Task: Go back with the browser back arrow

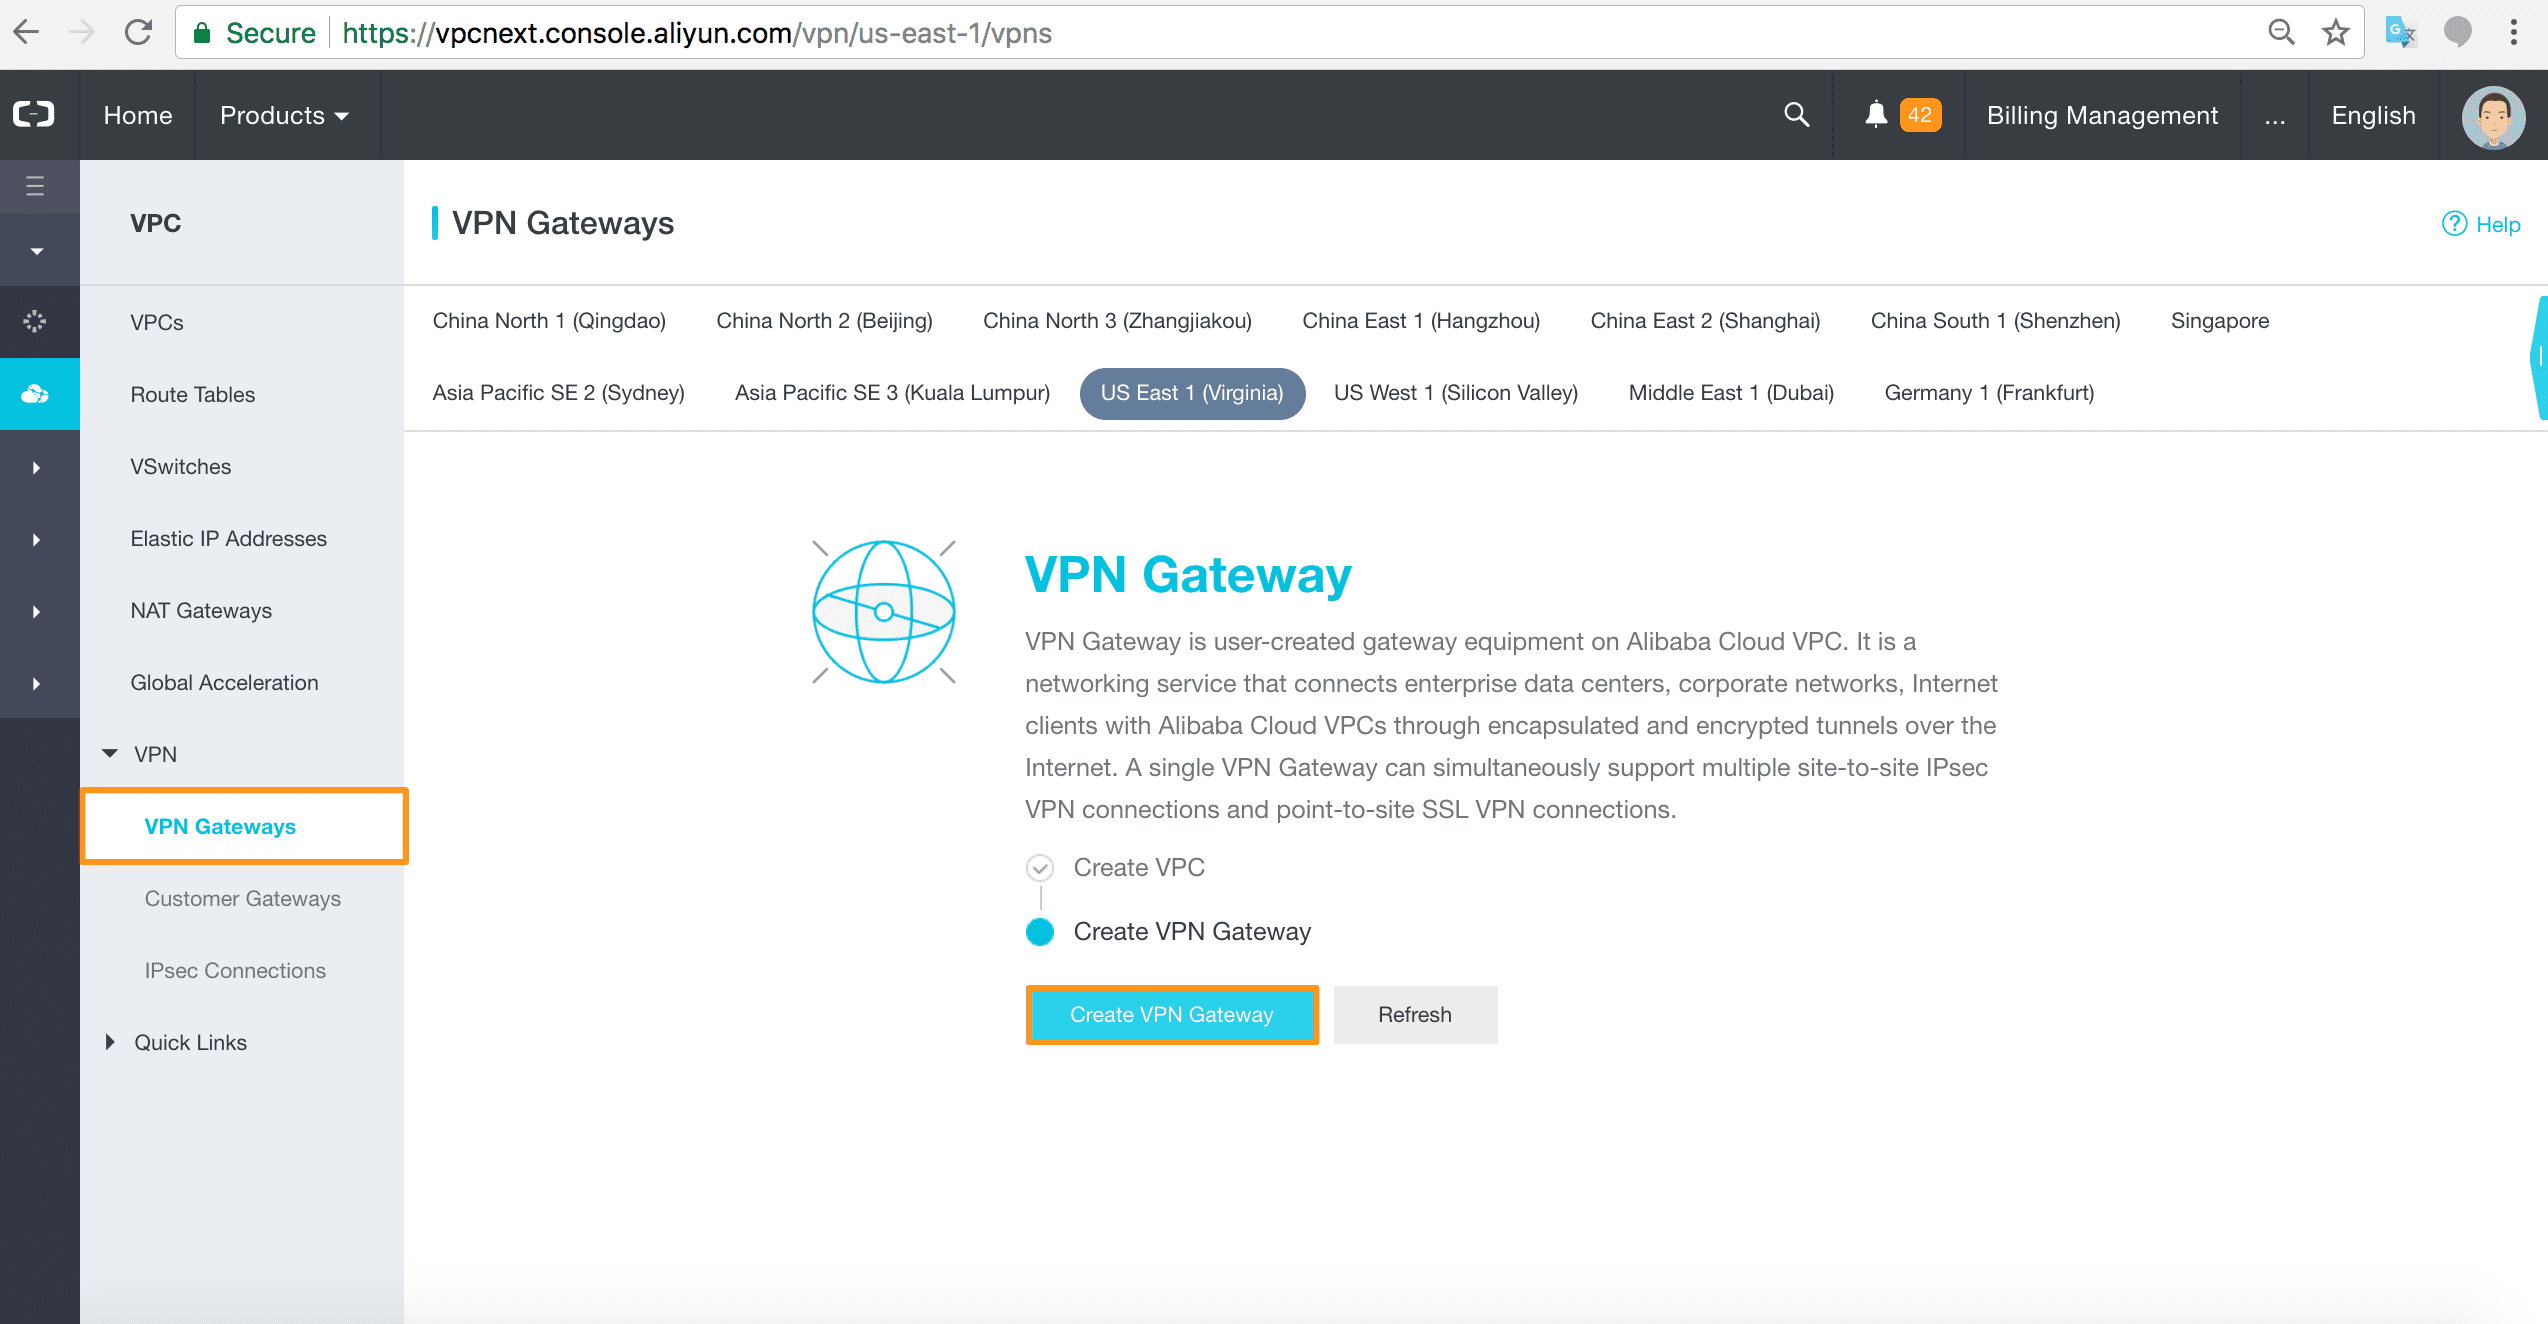Action: (x=26, y=32)
